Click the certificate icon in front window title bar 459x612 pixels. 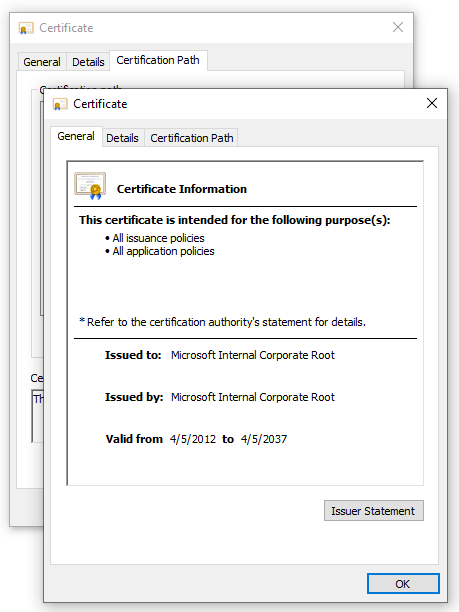[x=60, y=104]
